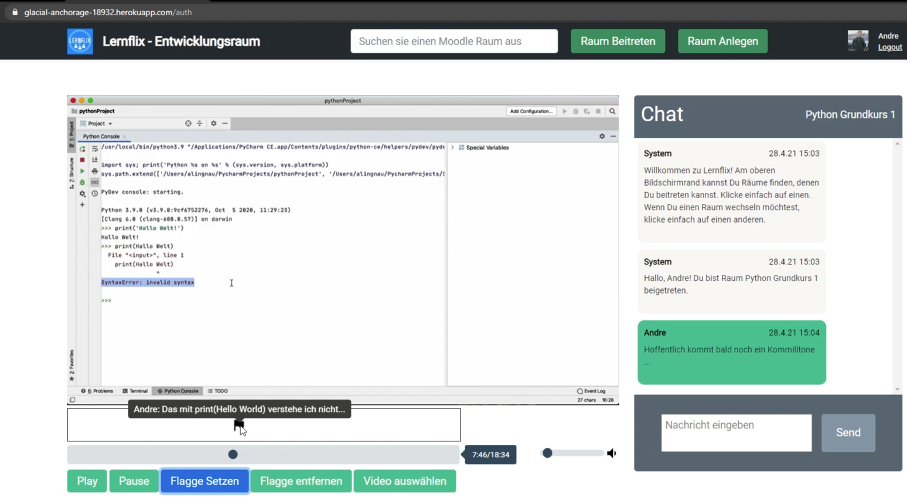Screen dimensions: 908x498
Task: Close the Python Console tab
Action: 125,137
